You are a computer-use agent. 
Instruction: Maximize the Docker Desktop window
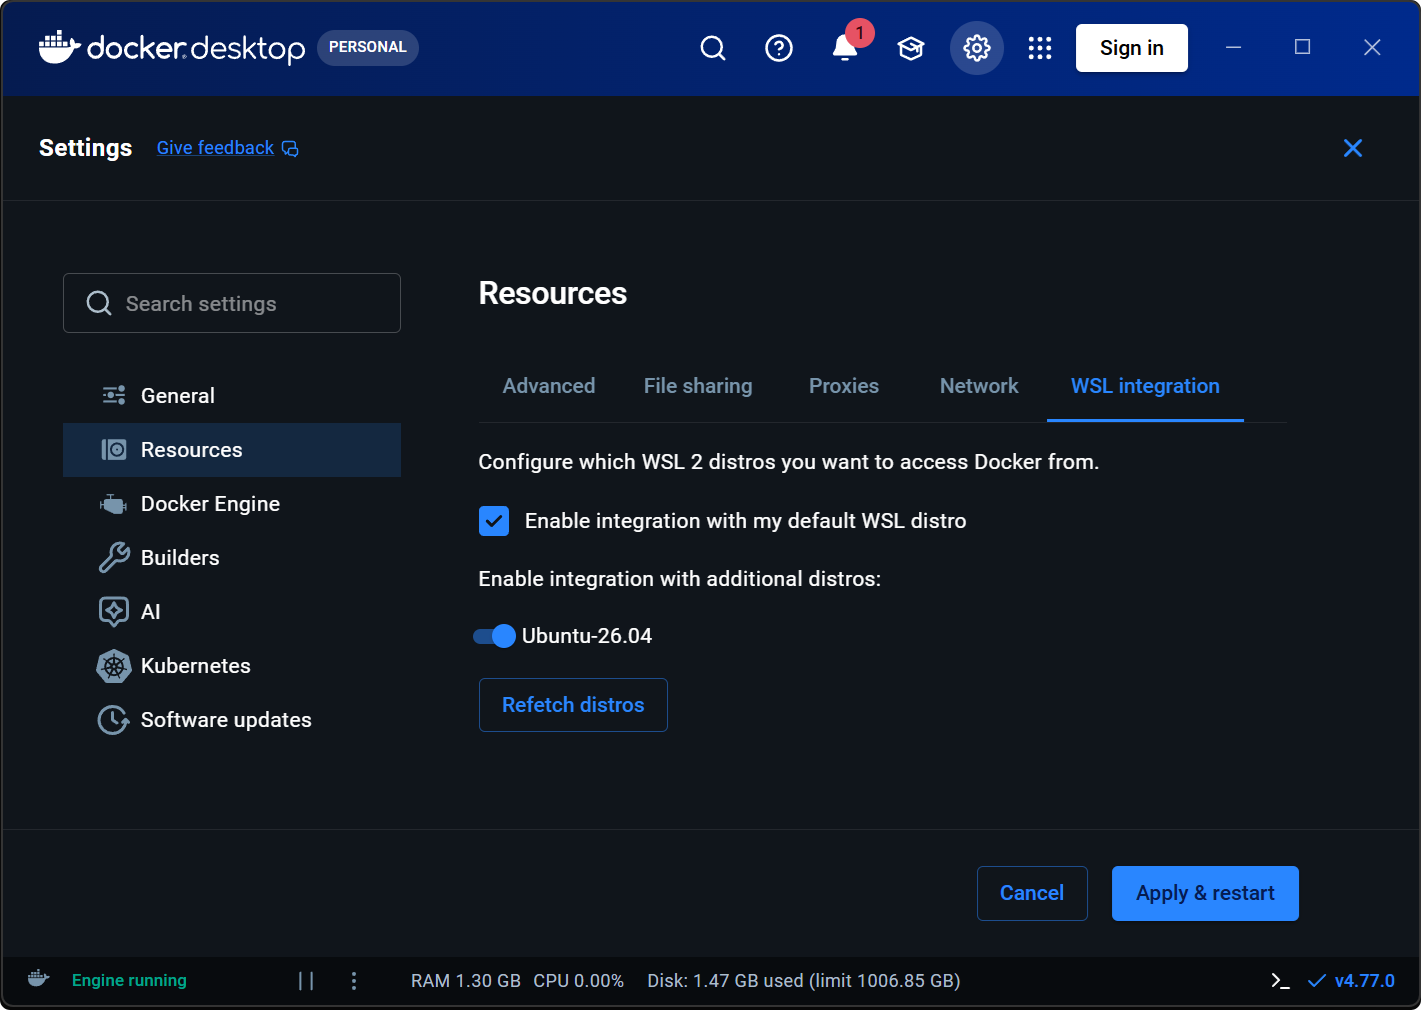[1302, 47]
